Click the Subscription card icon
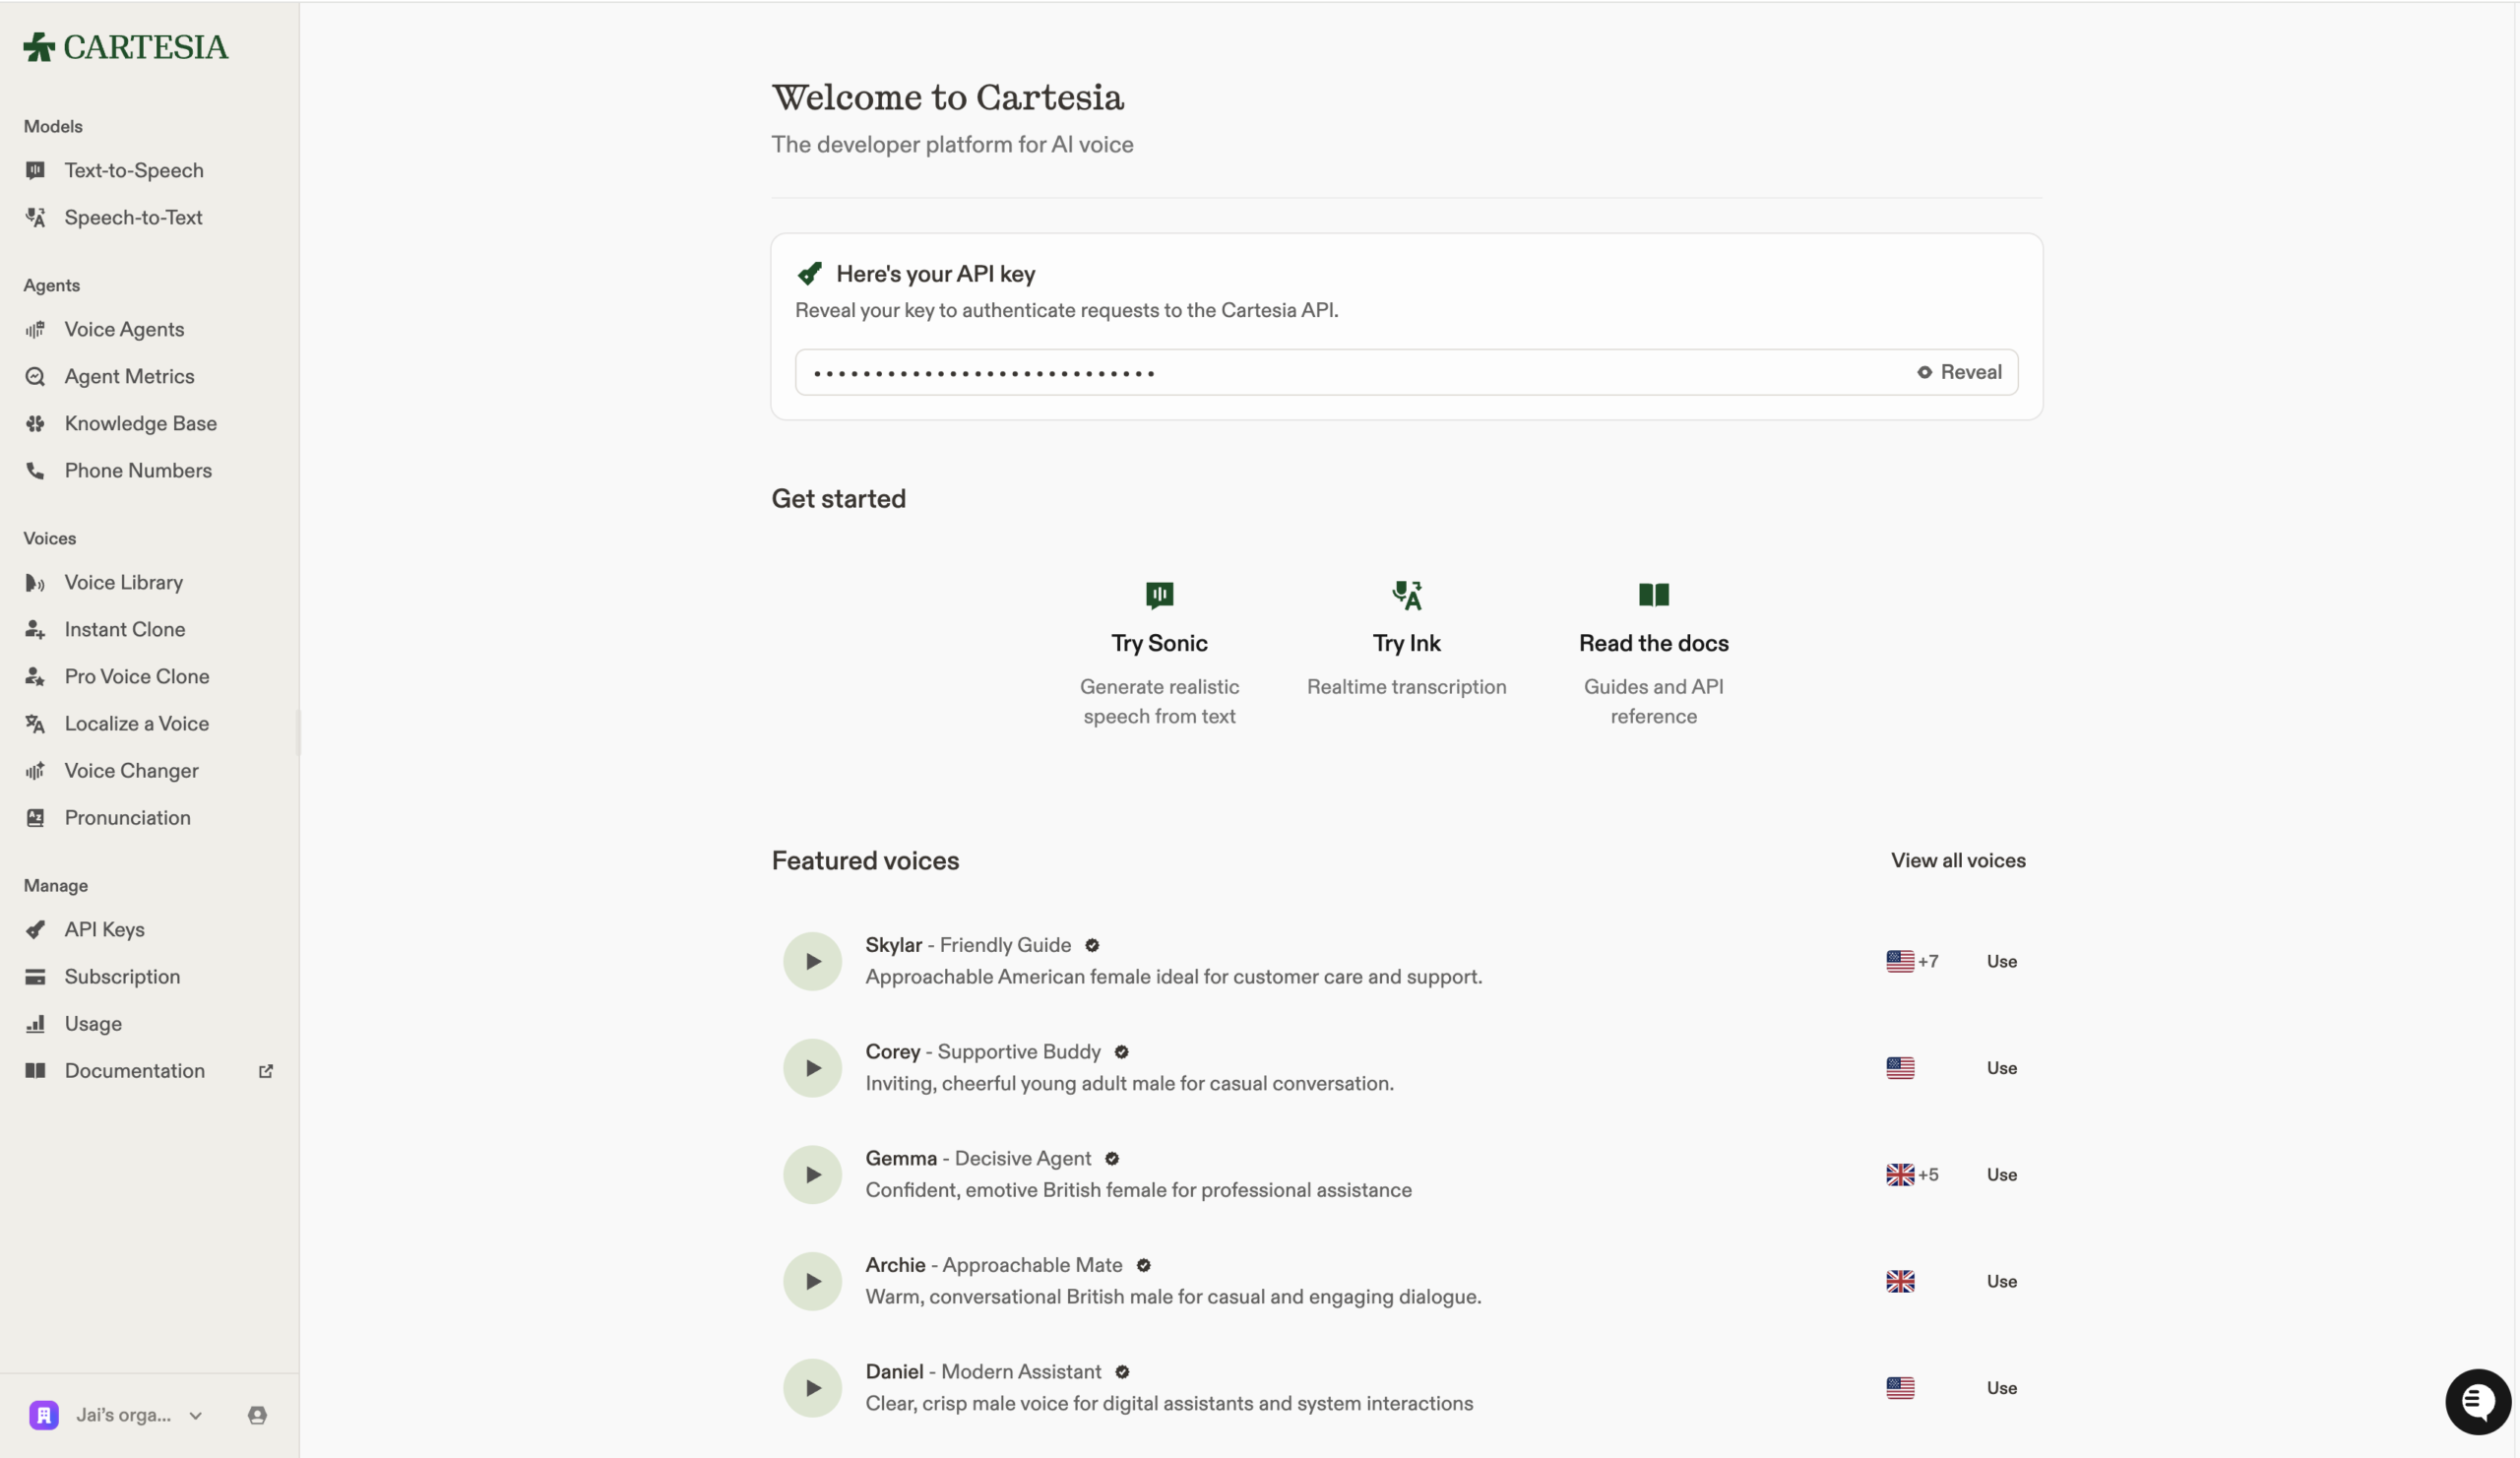This screenshot has width=2520, height=1458. click(x=35, y=976)
